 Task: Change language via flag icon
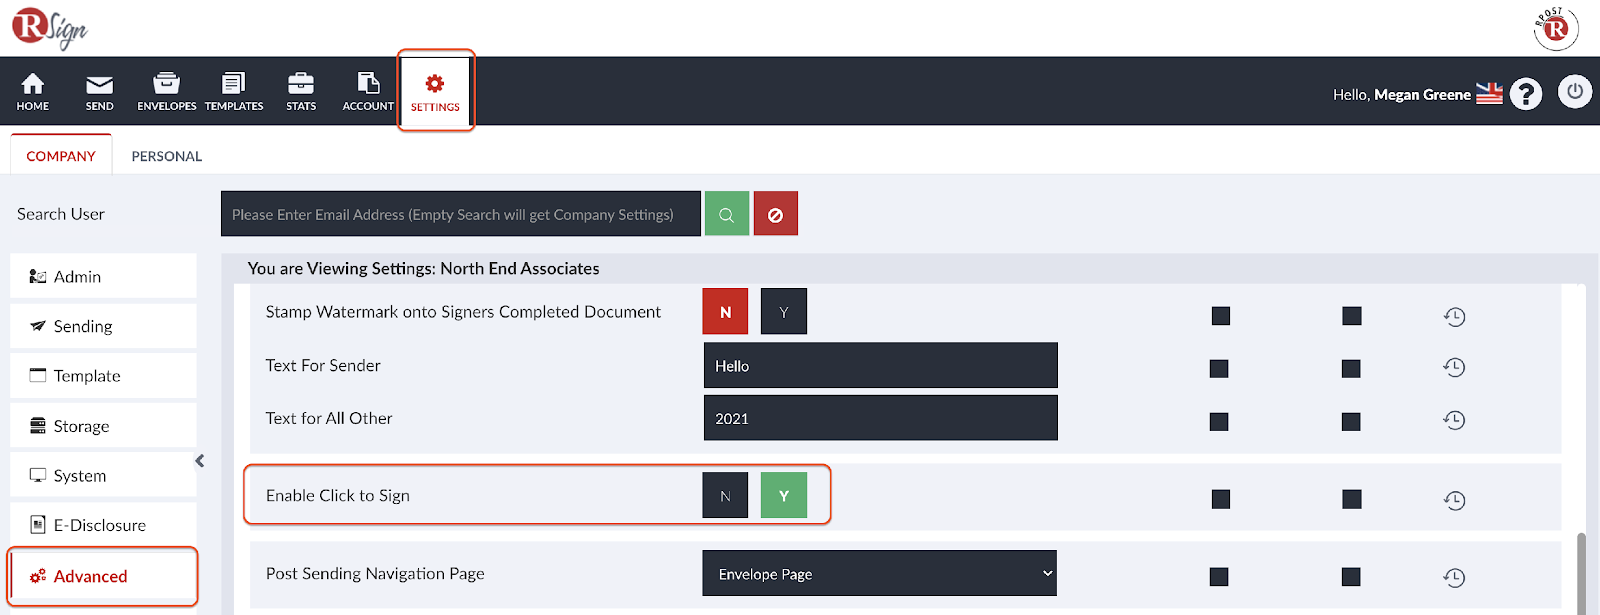1490,93
